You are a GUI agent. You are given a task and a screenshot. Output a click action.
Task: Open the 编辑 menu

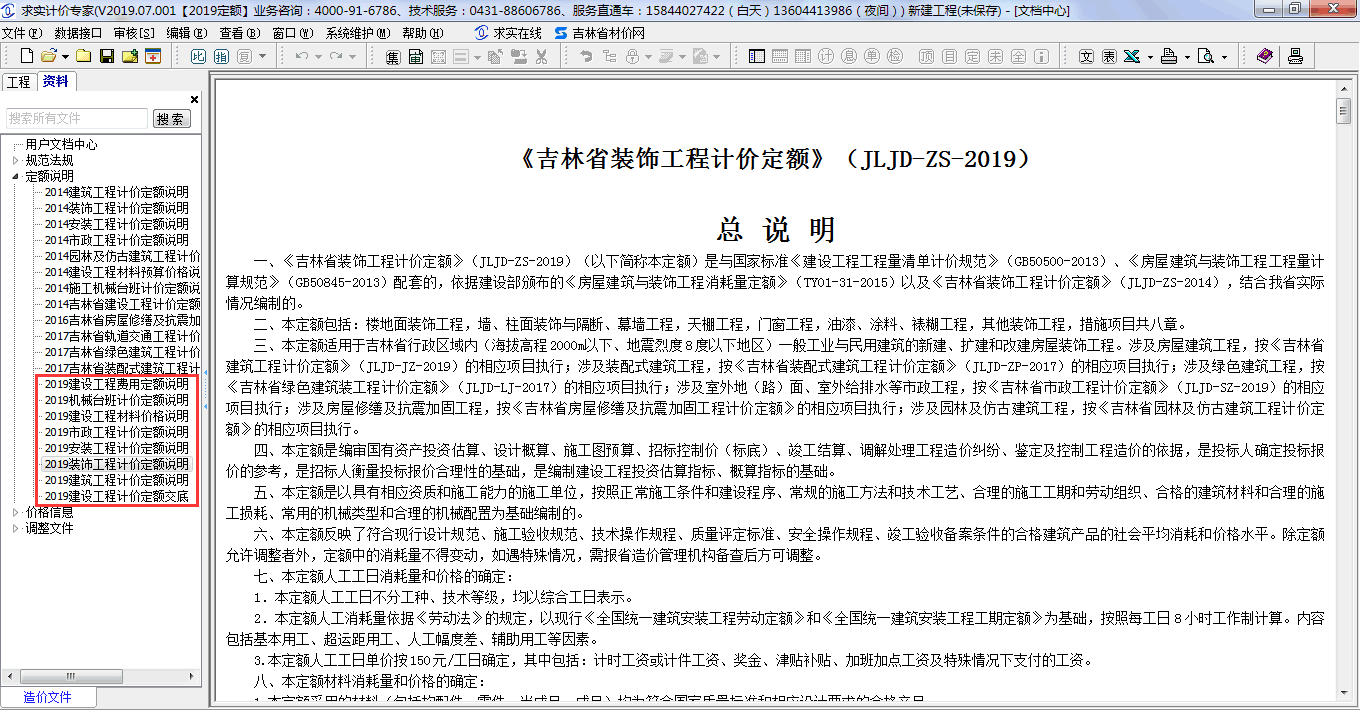click(x=187, y=33)
